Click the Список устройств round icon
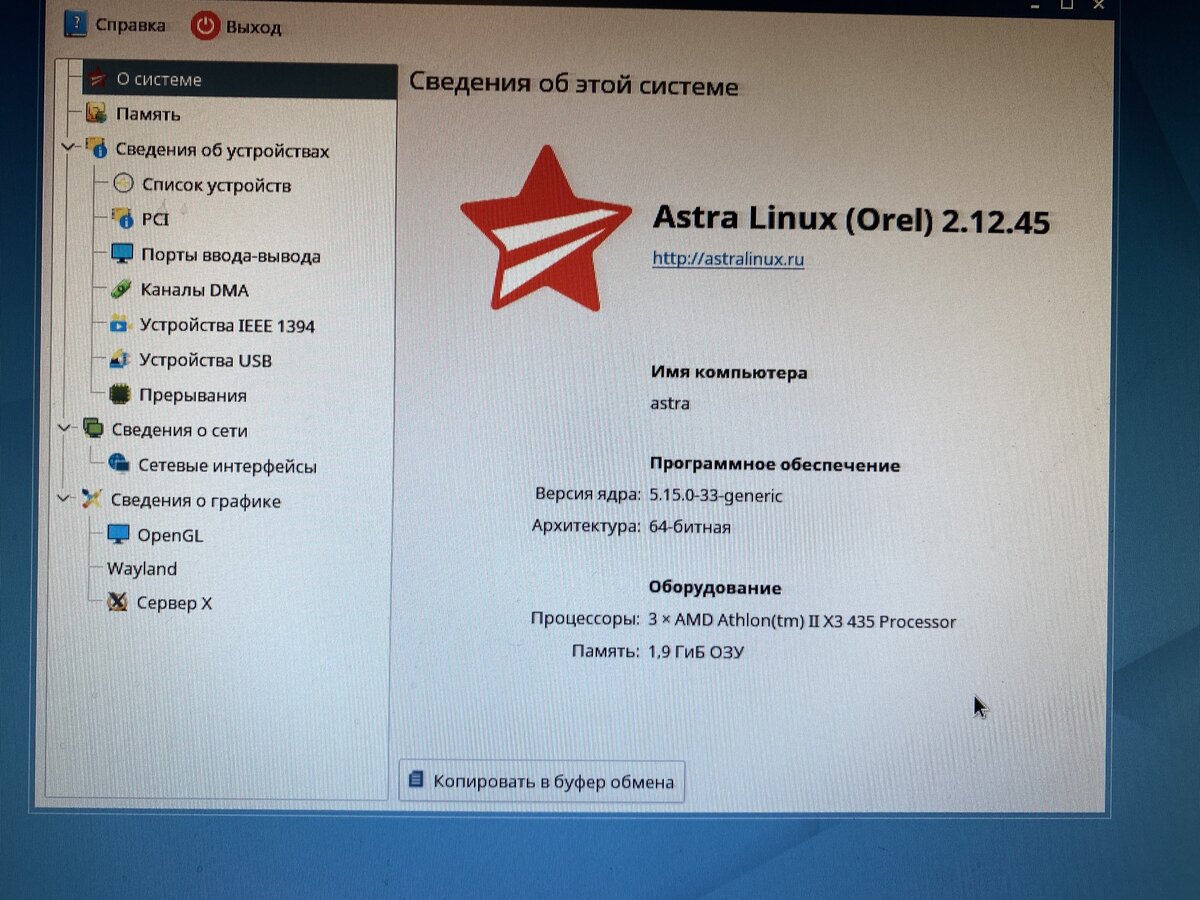The height and width of the screenshot is (900, 1200). tap(123, 184)
